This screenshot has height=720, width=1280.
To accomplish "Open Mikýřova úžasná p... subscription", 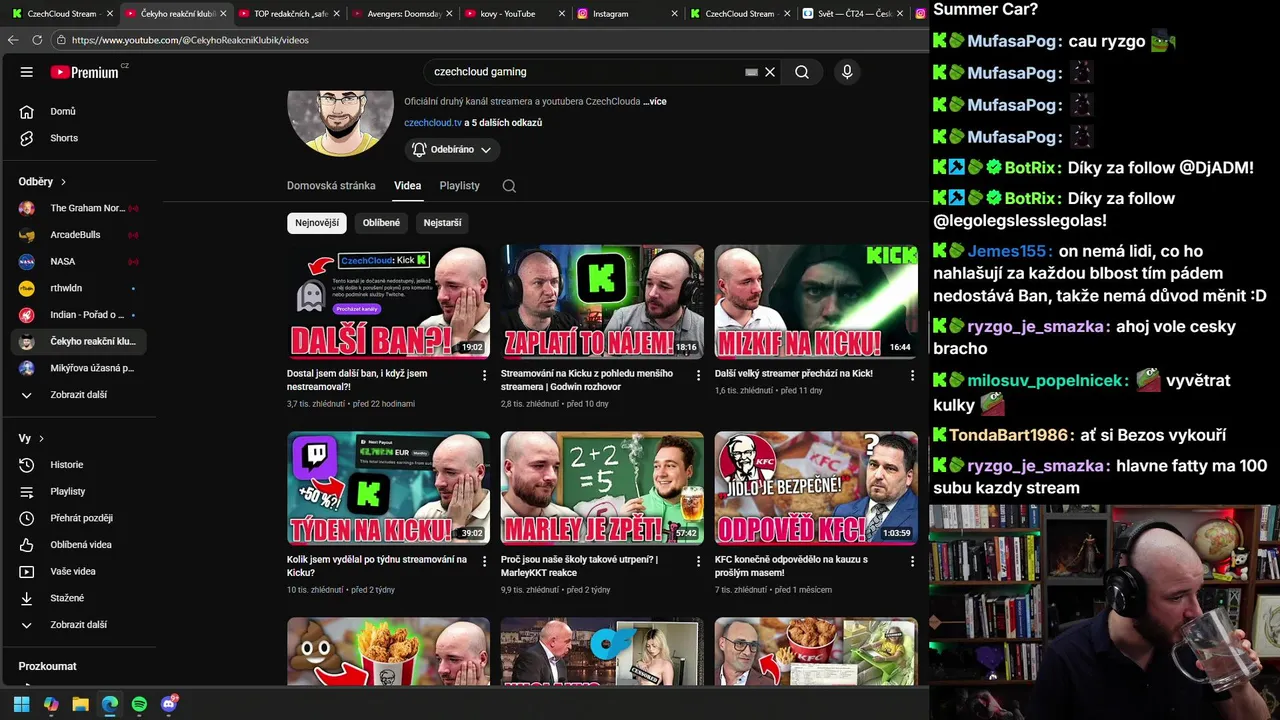I will point(79,368).
